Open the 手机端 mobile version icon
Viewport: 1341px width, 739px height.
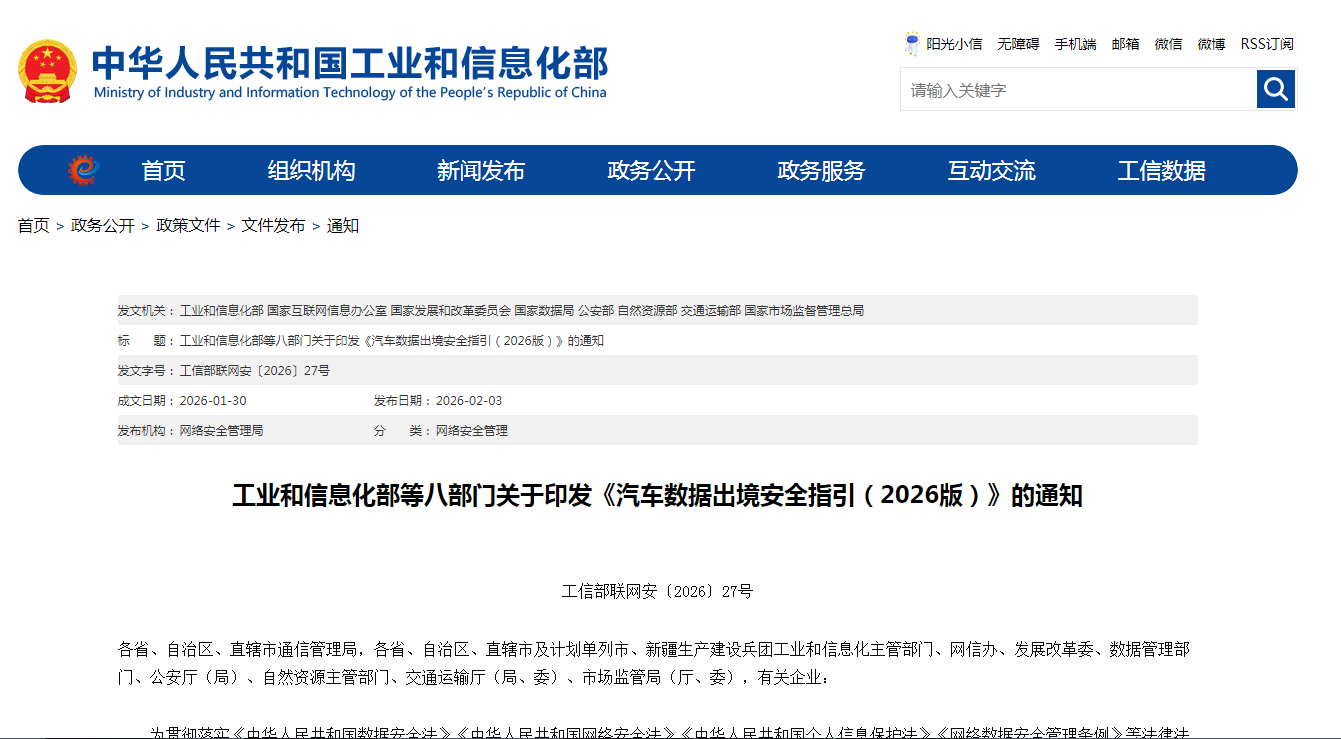pyautogui.click(x=1075, y=43)
